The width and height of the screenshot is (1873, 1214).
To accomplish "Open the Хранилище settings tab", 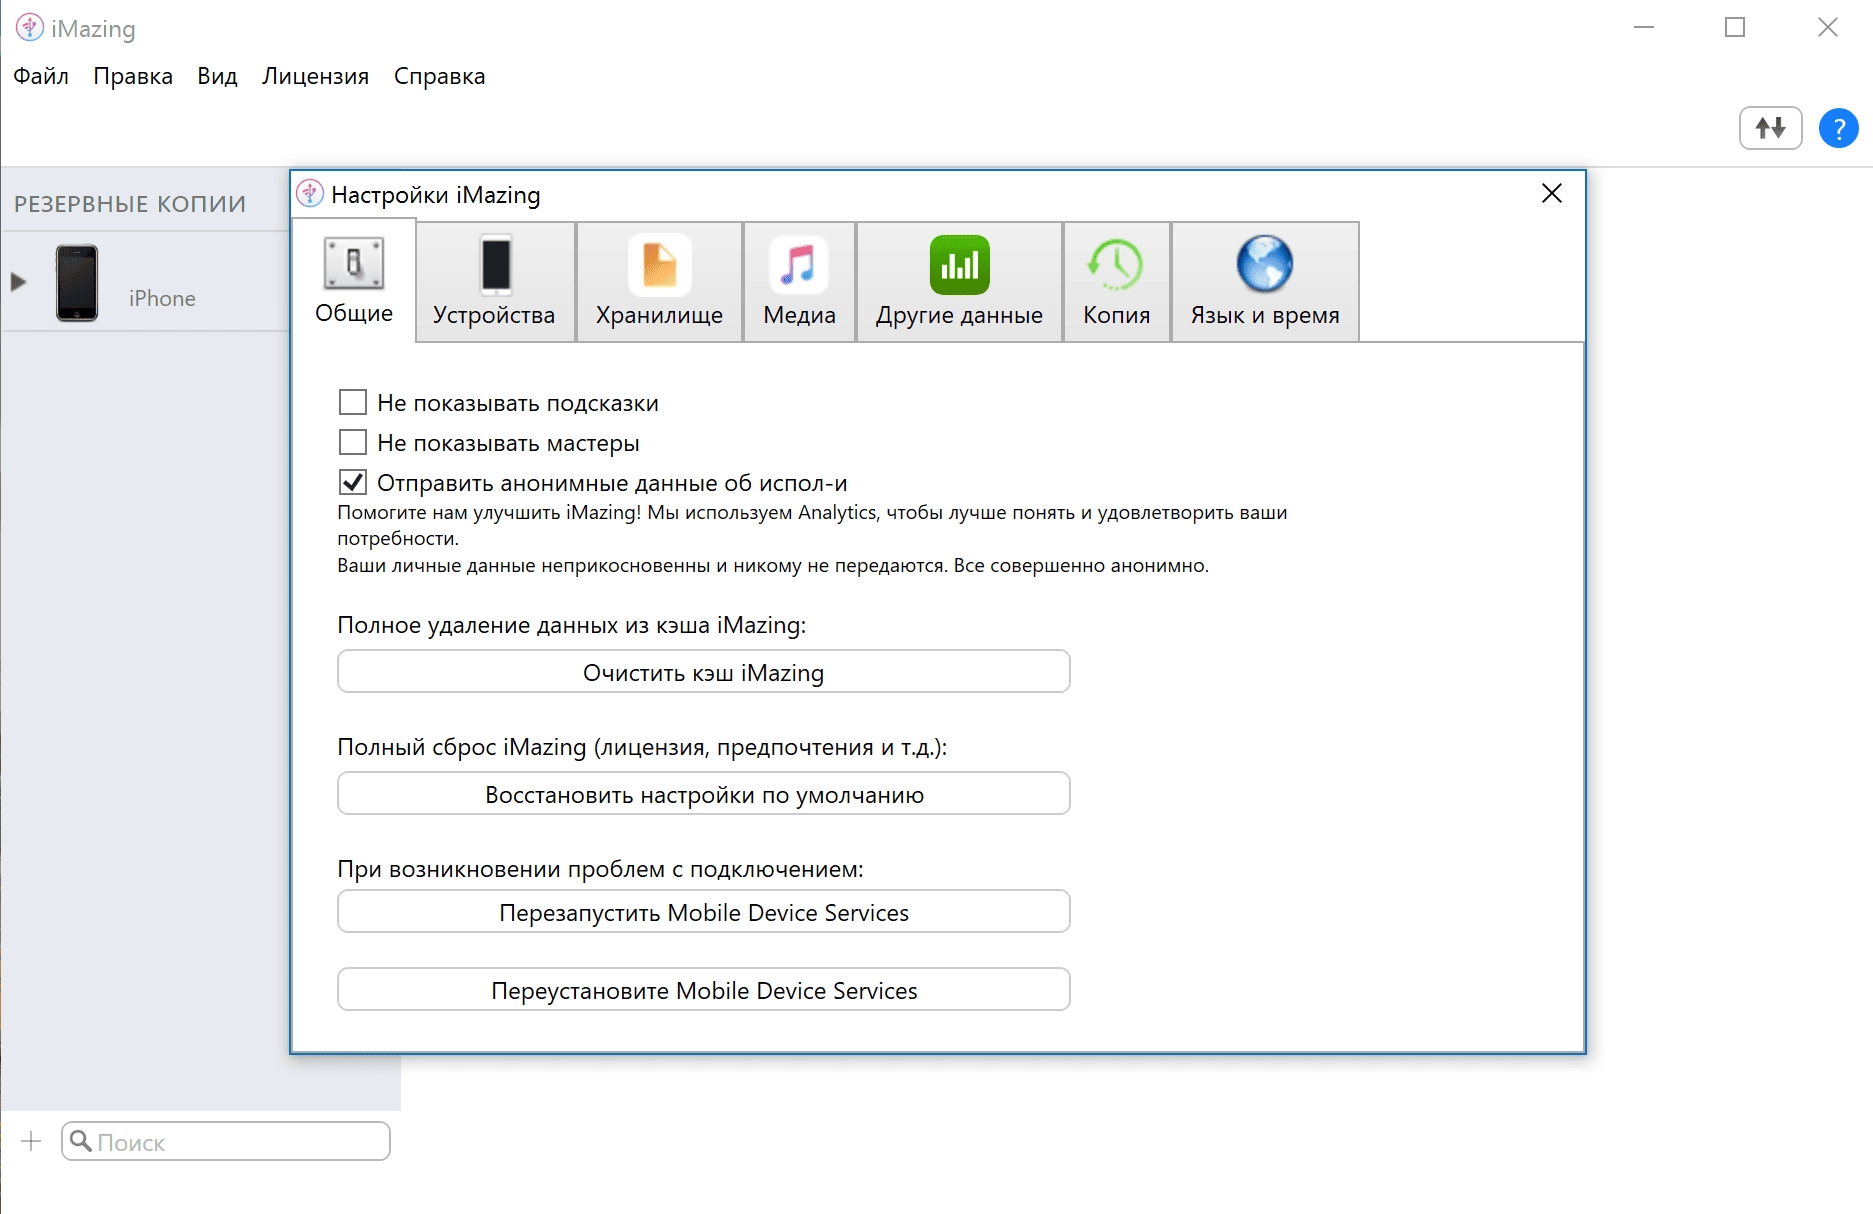I will pos(659,282).
